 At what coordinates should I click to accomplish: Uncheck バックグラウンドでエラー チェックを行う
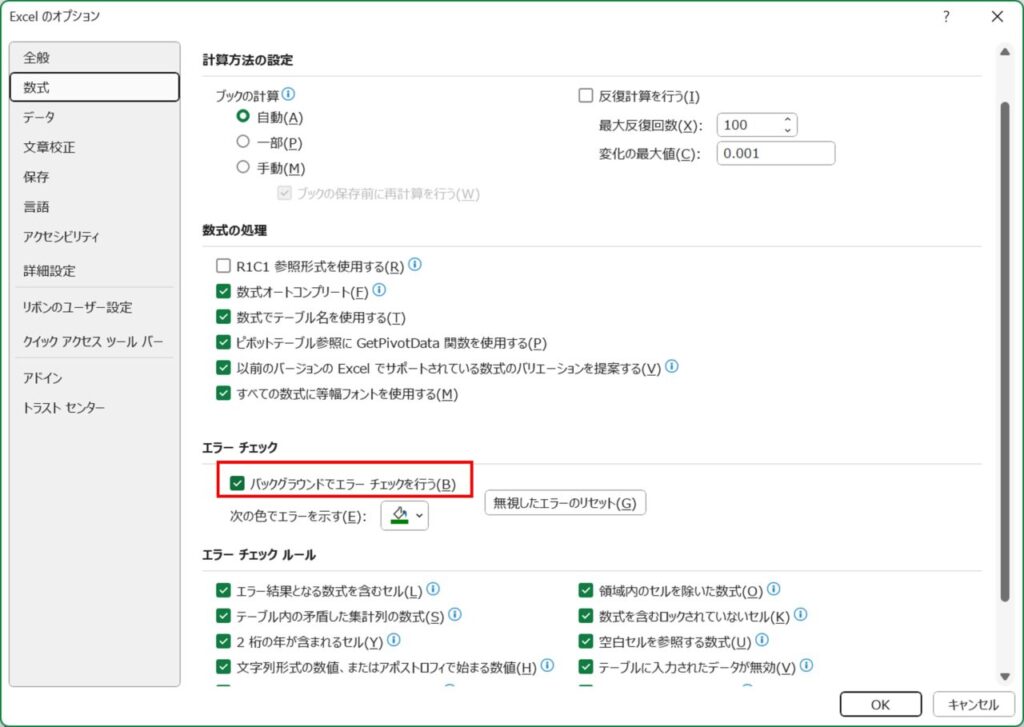(x=237, y=484)
